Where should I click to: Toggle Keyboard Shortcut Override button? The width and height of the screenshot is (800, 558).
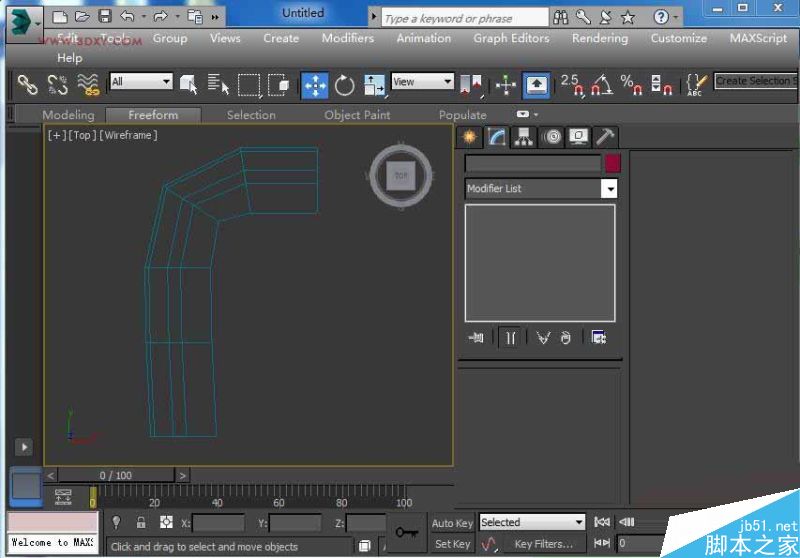[x=536, y=85]
